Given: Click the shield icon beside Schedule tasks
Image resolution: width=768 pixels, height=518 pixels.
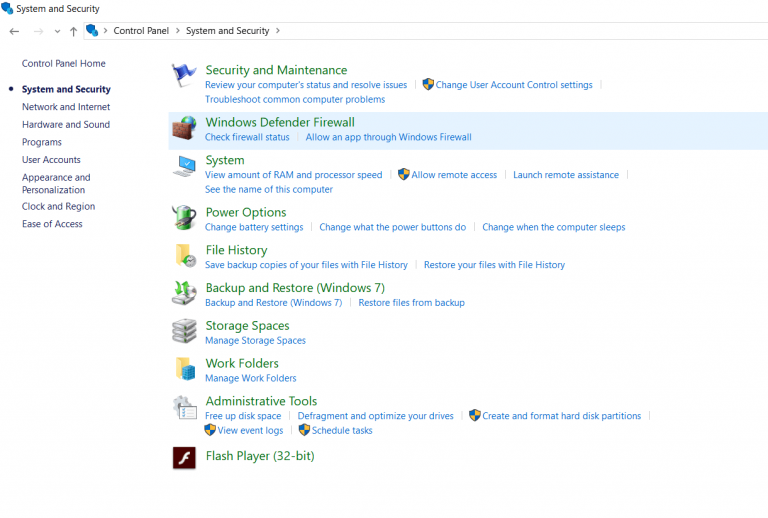Looking at the screenshot, I should coord(304,430).
